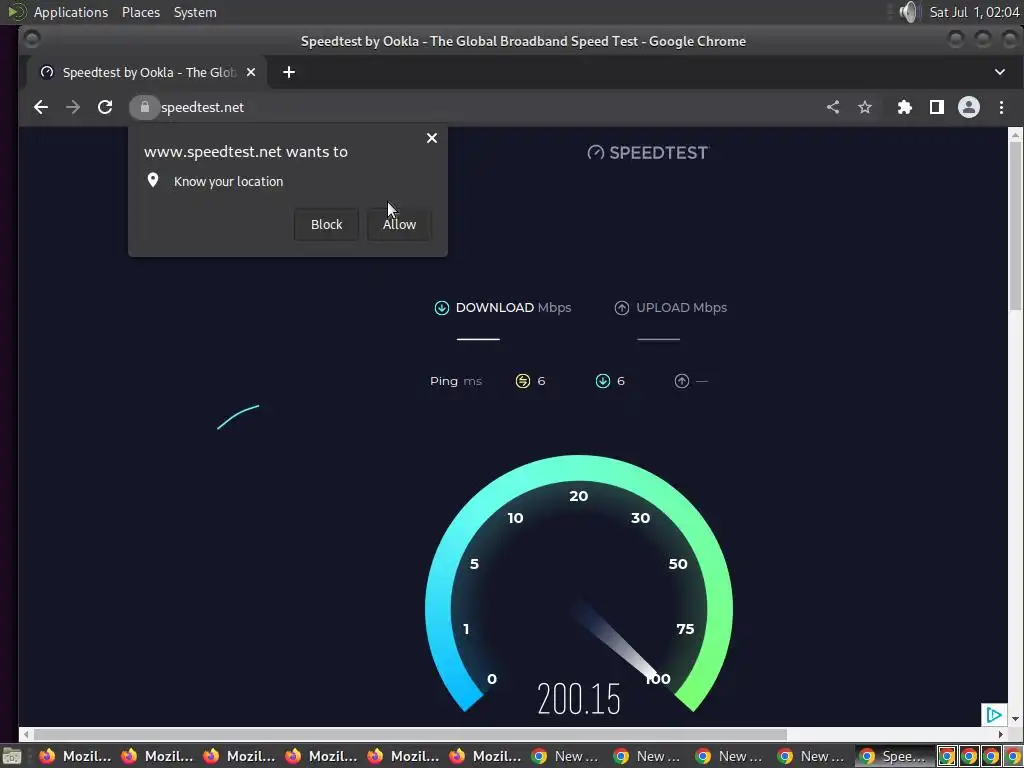Click the DOWNLOAD Mbps label
The width and height of the screenshot is (1024, 768).
coord(513,308)
